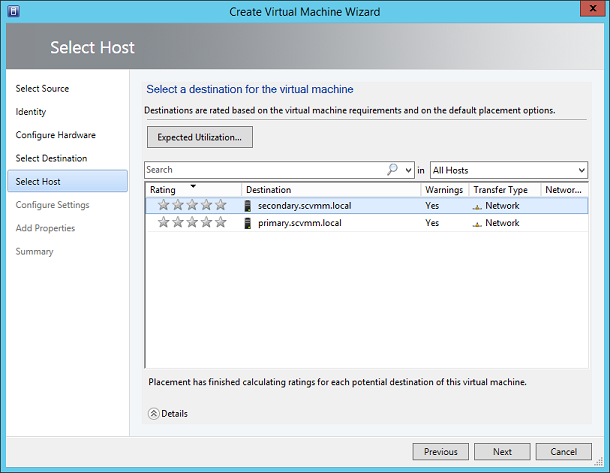Click the Previous button
This screenshot has width=610, height=473.
[x=440, y=452]
